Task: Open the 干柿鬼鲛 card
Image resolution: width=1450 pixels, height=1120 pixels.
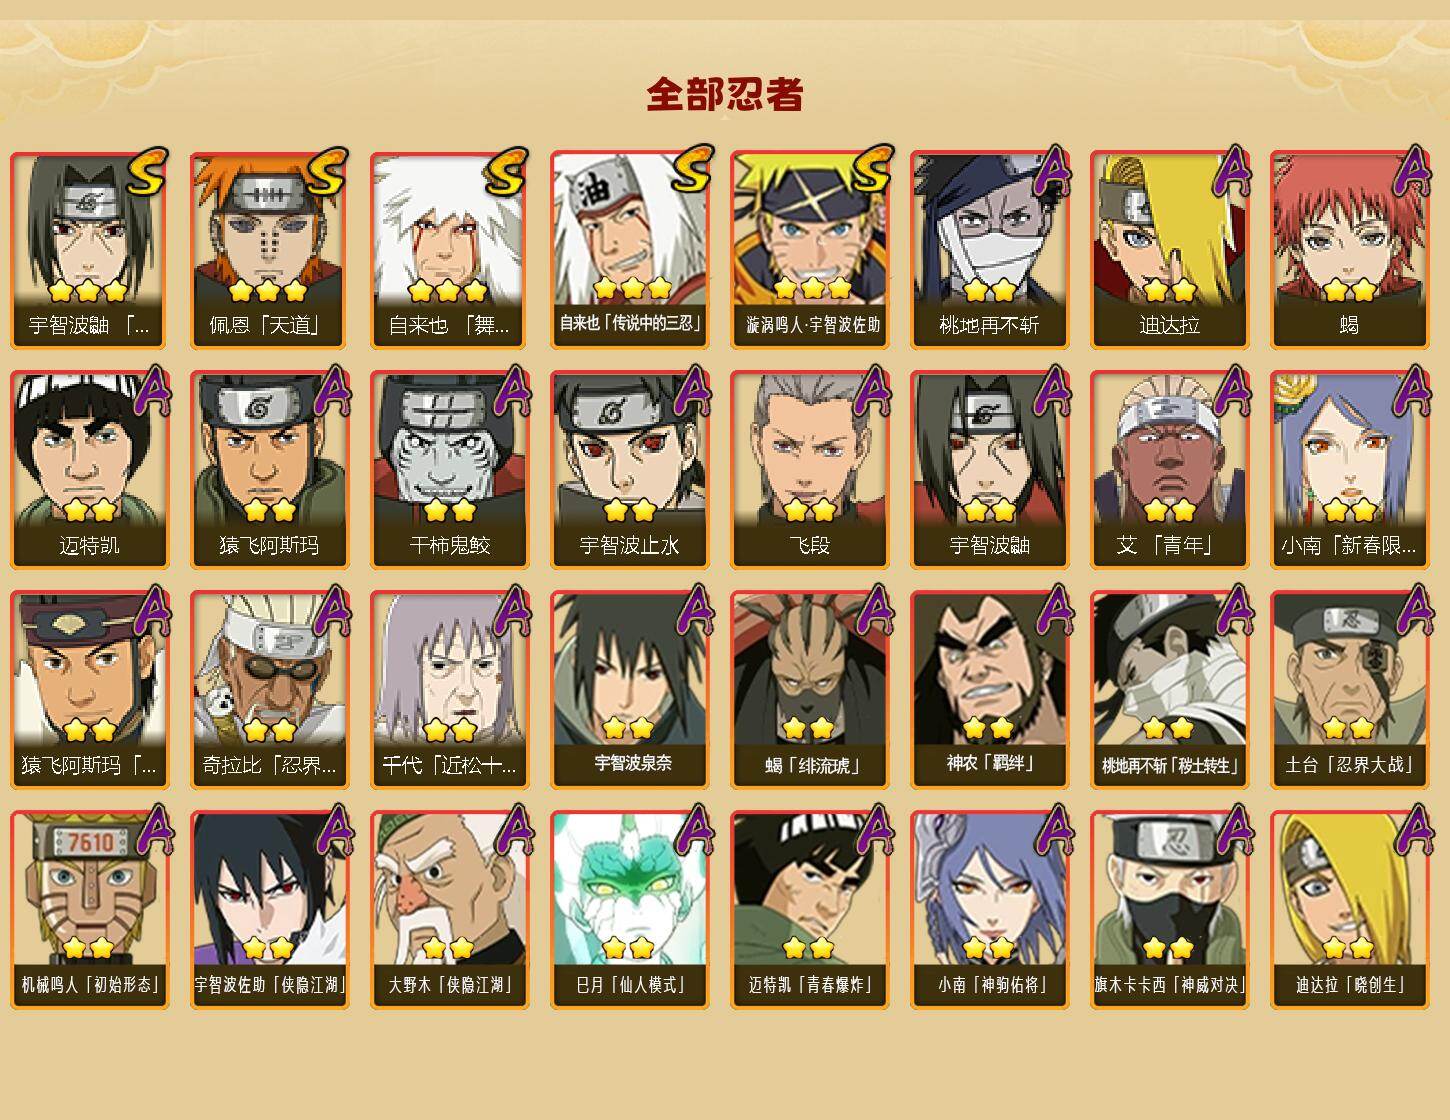Action: click(449, 470)
